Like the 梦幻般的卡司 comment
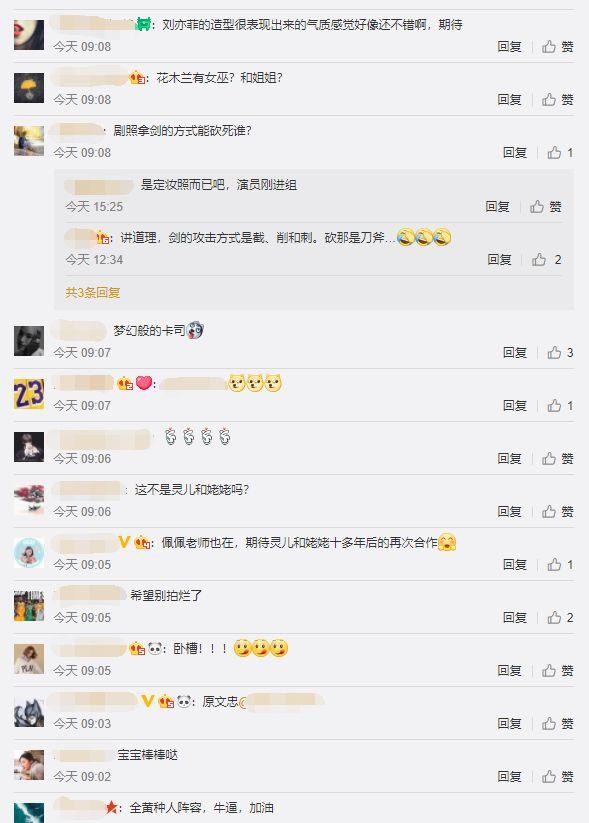 pos(560,353)
